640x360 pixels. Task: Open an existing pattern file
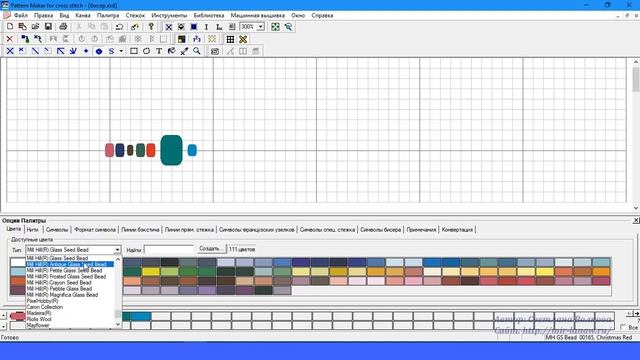(x=35, y=27)
